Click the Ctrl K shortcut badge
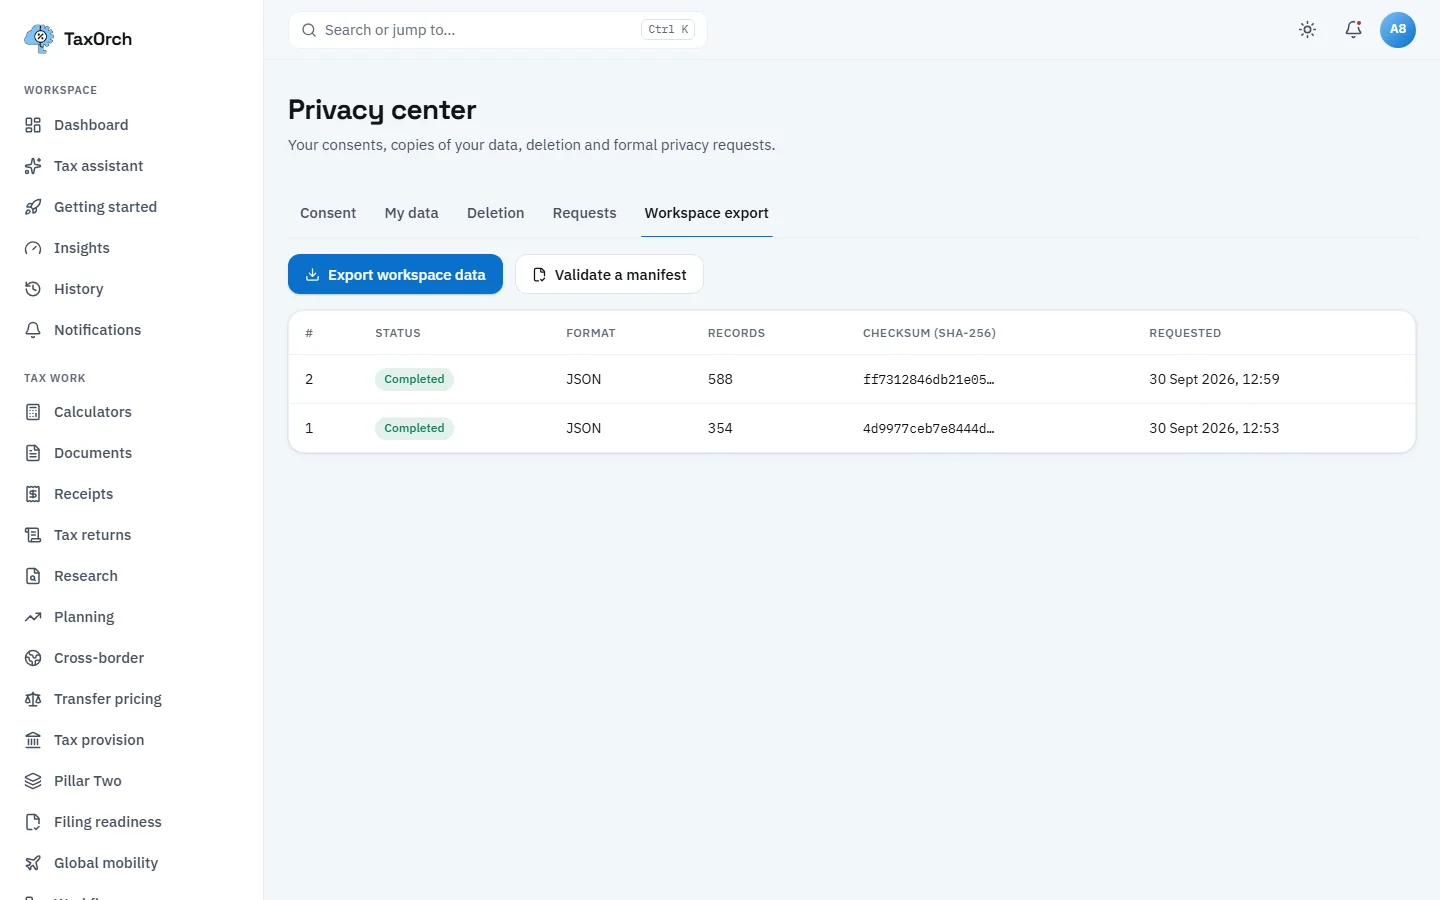The height and width of the screenshot is (900, 1440). pos(668,30)
